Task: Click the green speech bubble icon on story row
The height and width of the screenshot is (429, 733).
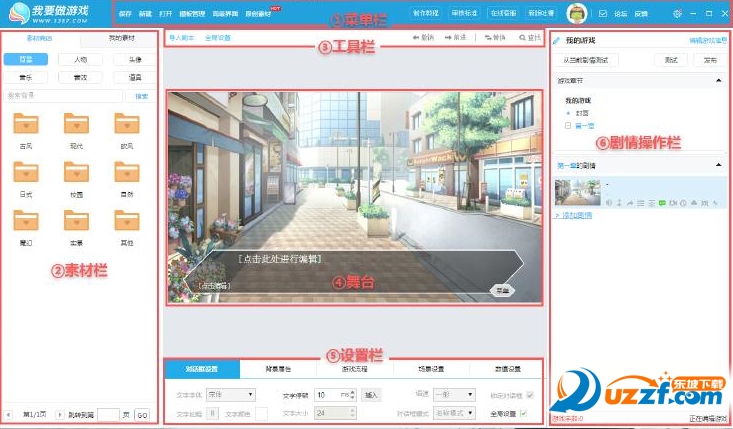Action: click(662, 203)
